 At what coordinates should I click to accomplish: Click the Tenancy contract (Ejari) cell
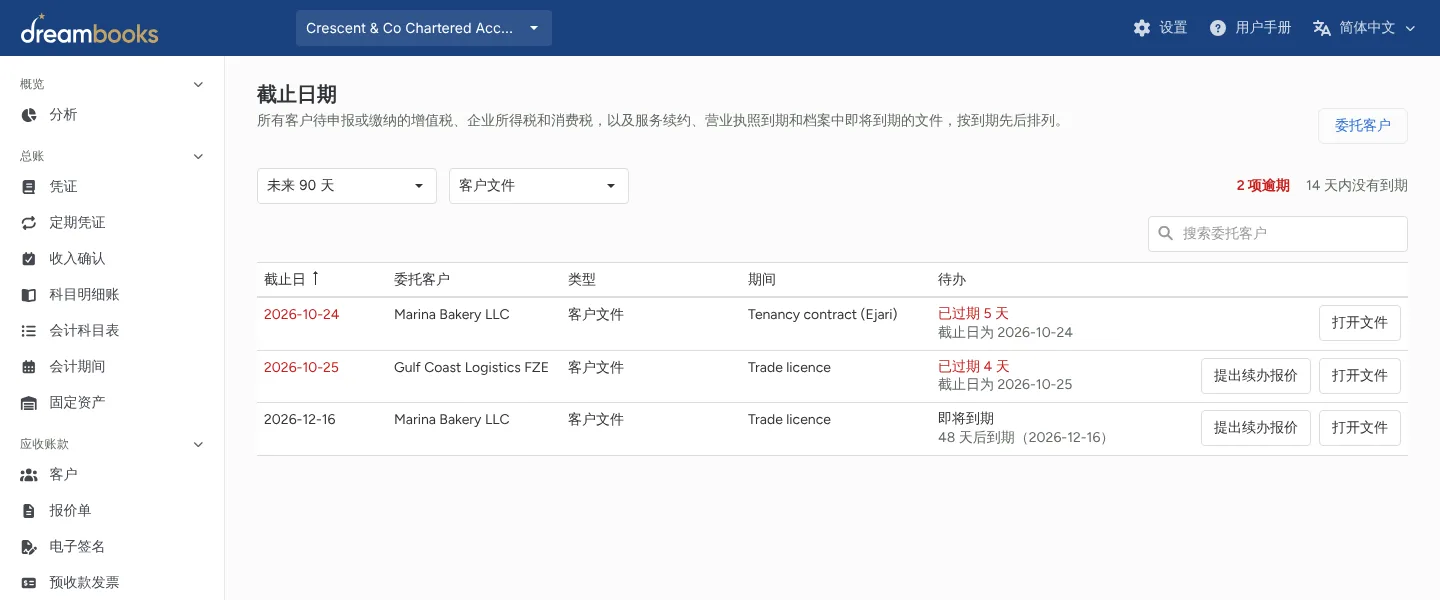click(x=823, y=314)
